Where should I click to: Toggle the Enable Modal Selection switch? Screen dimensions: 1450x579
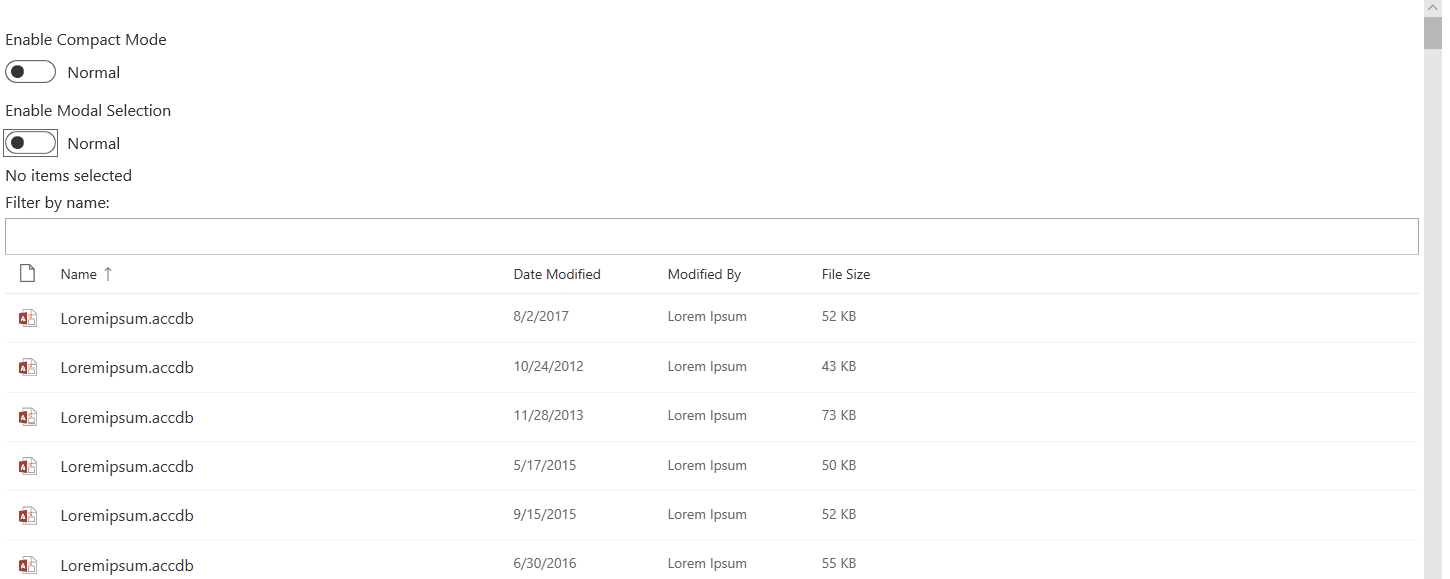(x=30, y=143)
